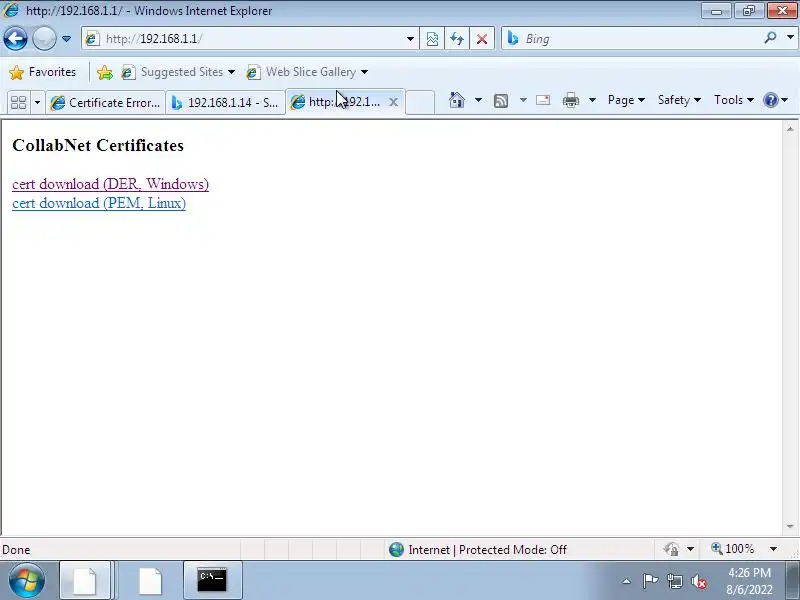Select the http://192.1... active tab
The height and width of the screenshot is (600, 800).
[339, 102]
